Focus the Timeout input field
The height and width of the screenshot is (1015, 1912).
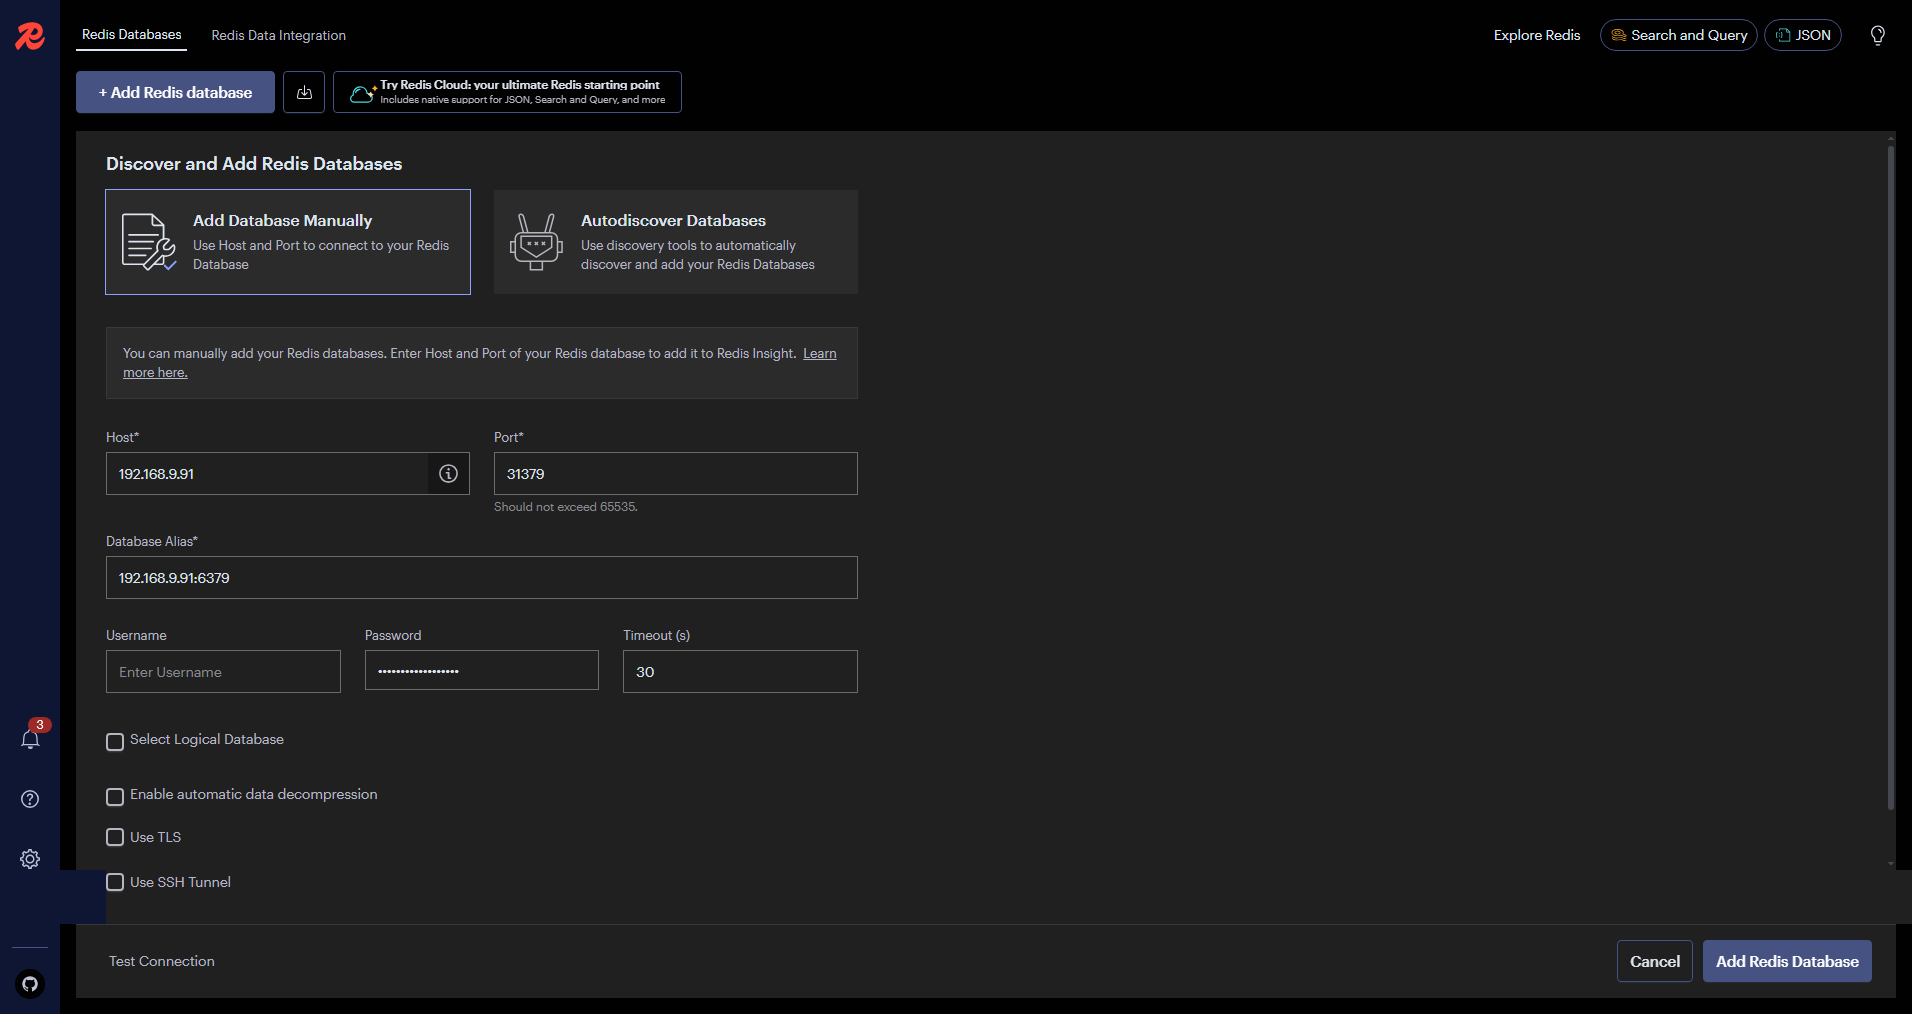(x=740, y=672)
